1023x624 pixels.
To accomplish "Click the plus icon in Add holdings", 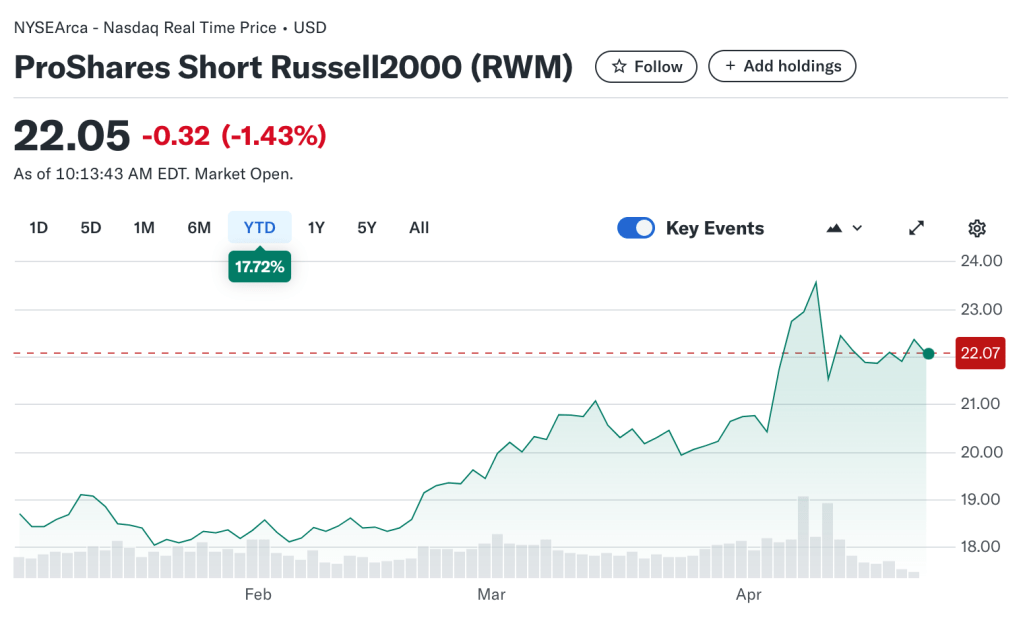I will (730, 67).
